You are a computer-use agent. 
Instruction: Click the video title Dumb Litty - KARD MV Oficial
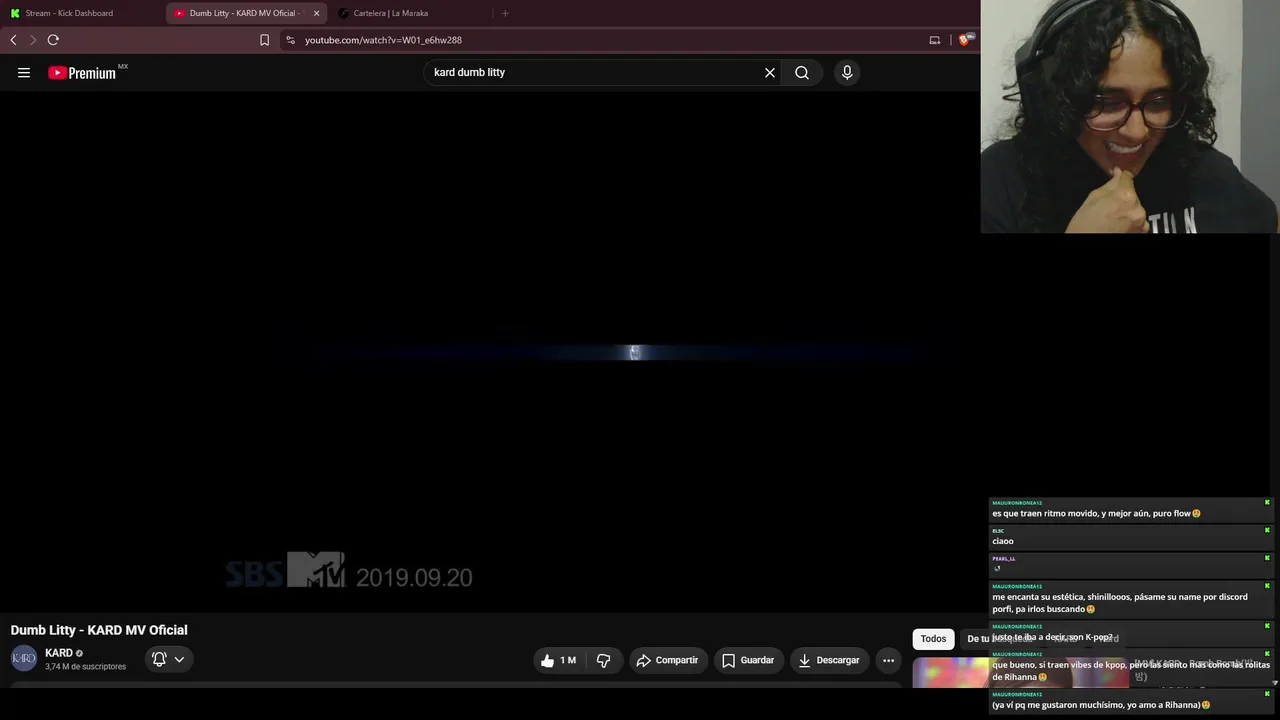99,630
